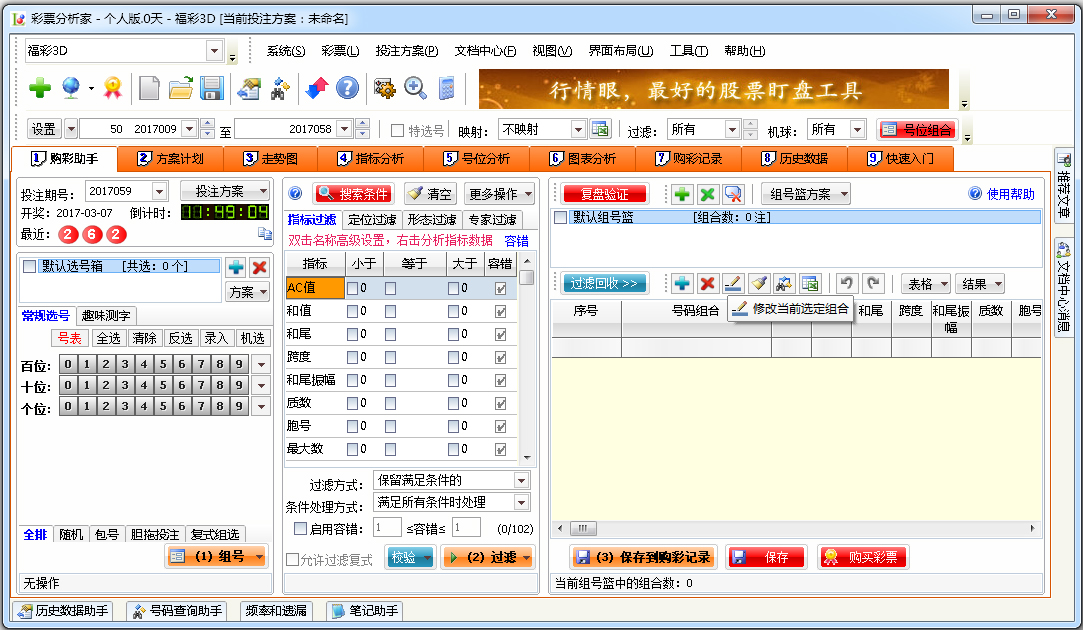Expand 组号篮方案 dropdown

tap(805, 194)
